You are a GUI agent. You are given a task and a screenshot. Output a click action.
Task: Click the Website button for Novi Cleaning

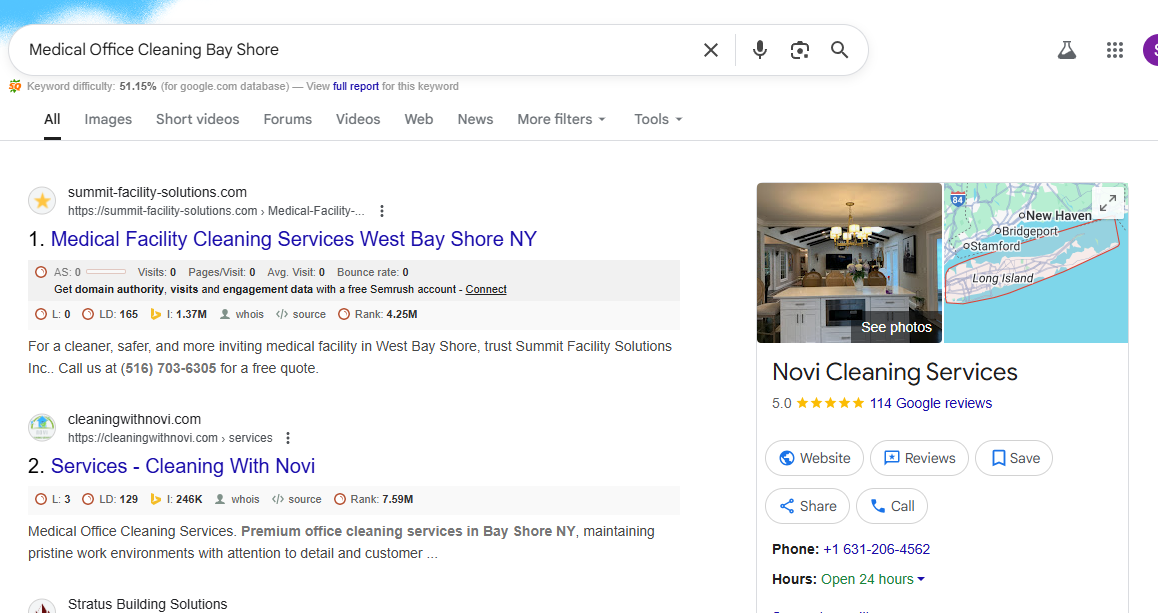pos(814,458)
